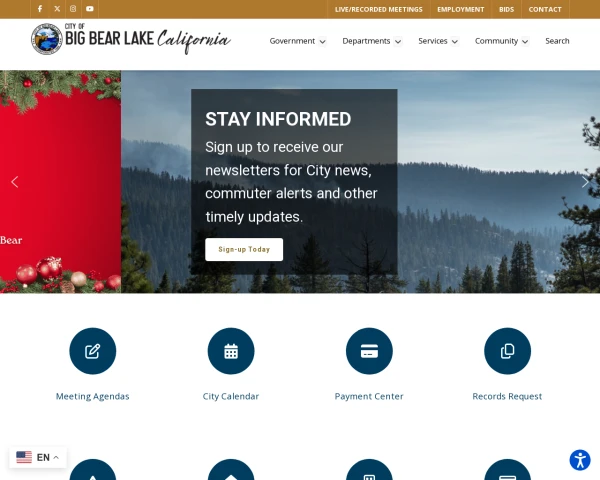Open the Employment top menu item
Viewport: 600px width, 480px height.
pos(461,9)
